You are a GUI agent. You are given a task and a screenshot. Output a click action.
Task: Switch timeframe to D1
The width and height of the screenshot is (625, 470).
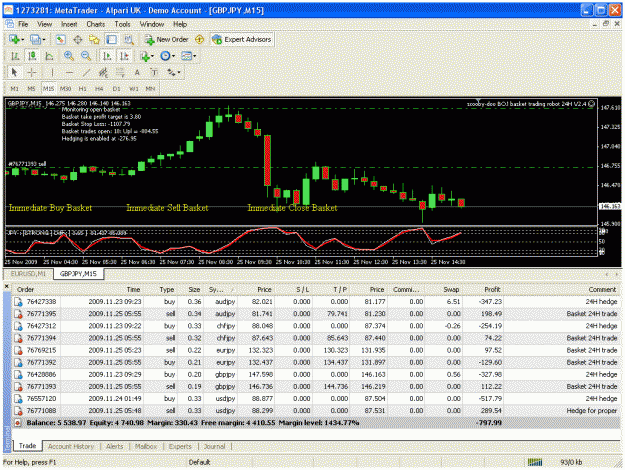tap(116, 88)
